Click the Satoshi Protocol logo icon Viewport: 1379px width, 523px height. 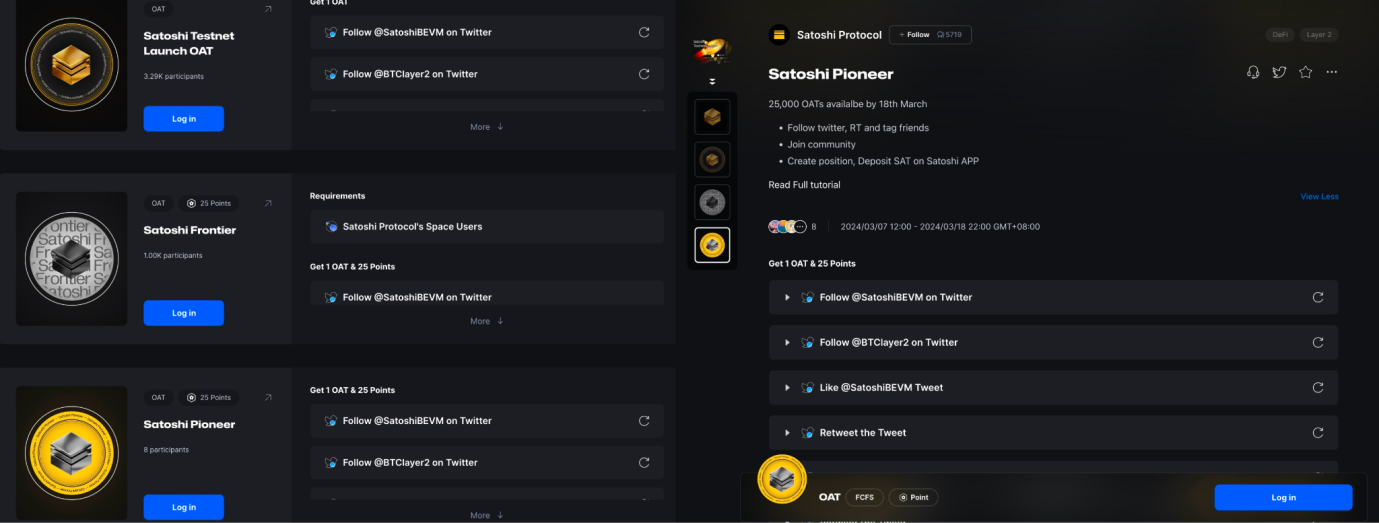[778, 35]
